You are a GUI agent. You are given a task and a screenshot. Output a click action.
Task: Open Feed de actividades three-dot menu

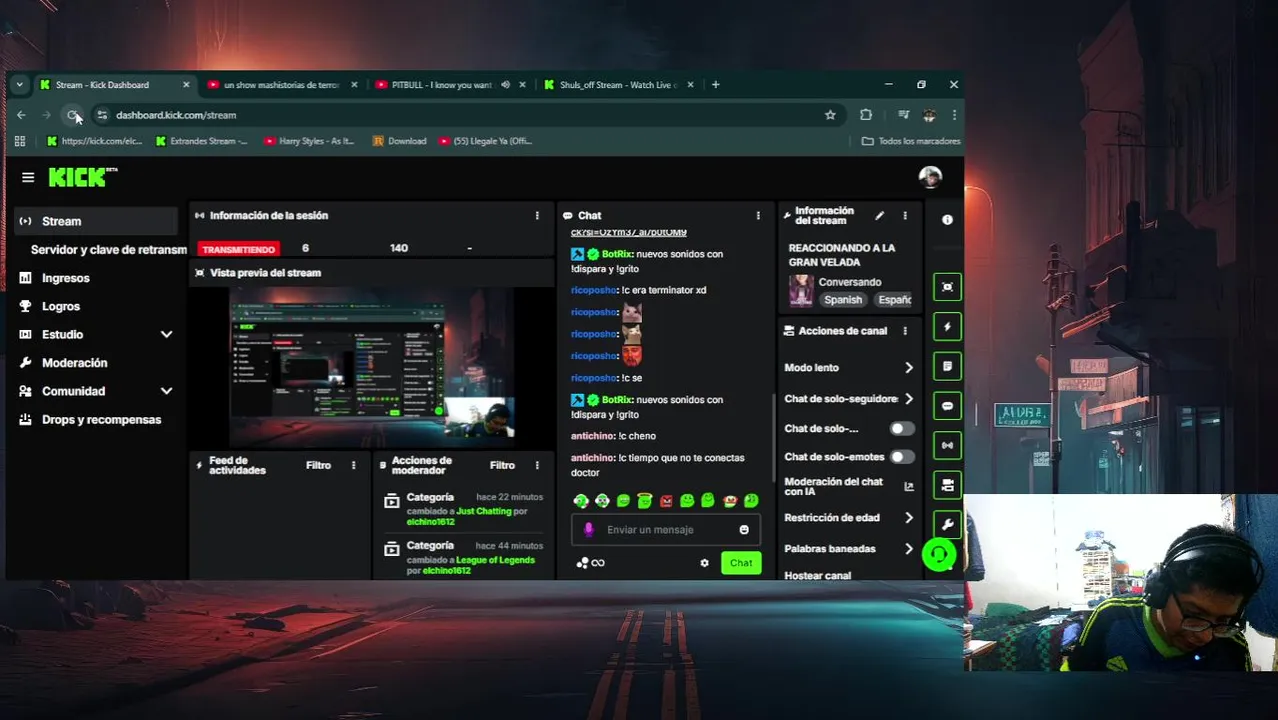click(353, 465)
